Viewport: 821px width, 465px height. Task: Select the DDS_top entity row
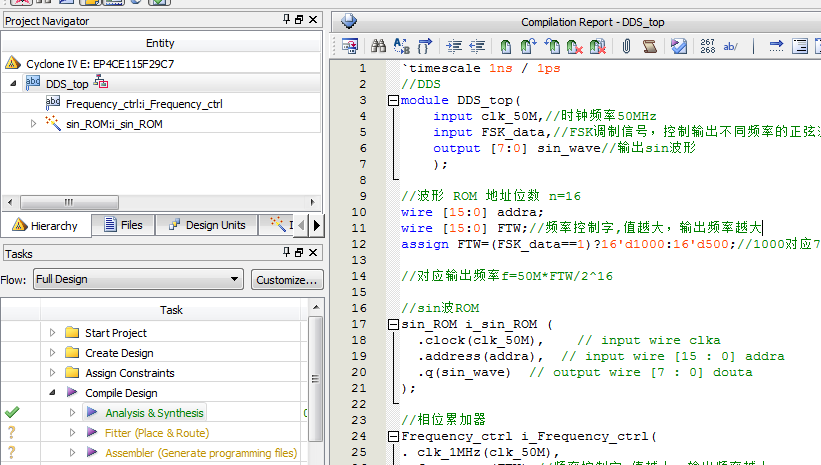point(162,83)
